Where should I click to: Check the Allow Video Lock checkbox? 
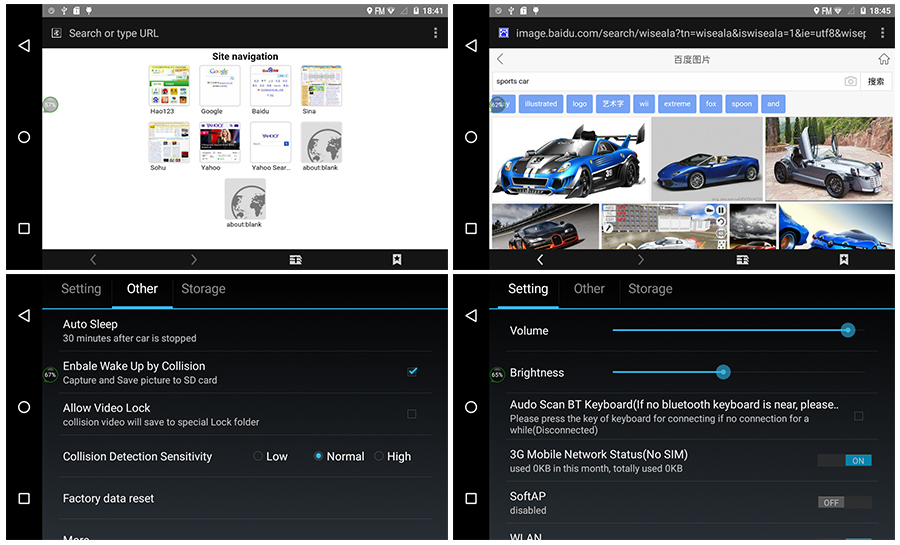coord(412,413)
